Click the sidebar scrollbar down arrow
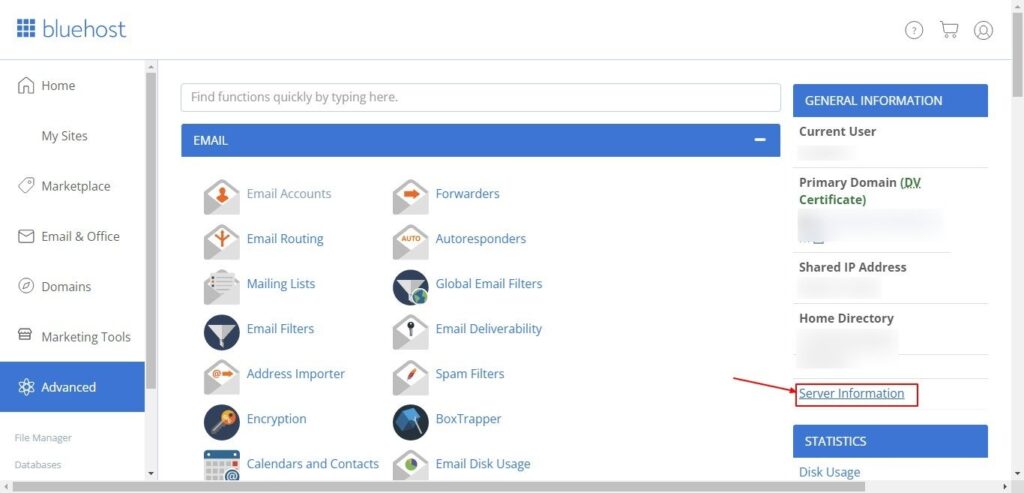The height and width of the screenshot is (493, 1024). (151, 473)
